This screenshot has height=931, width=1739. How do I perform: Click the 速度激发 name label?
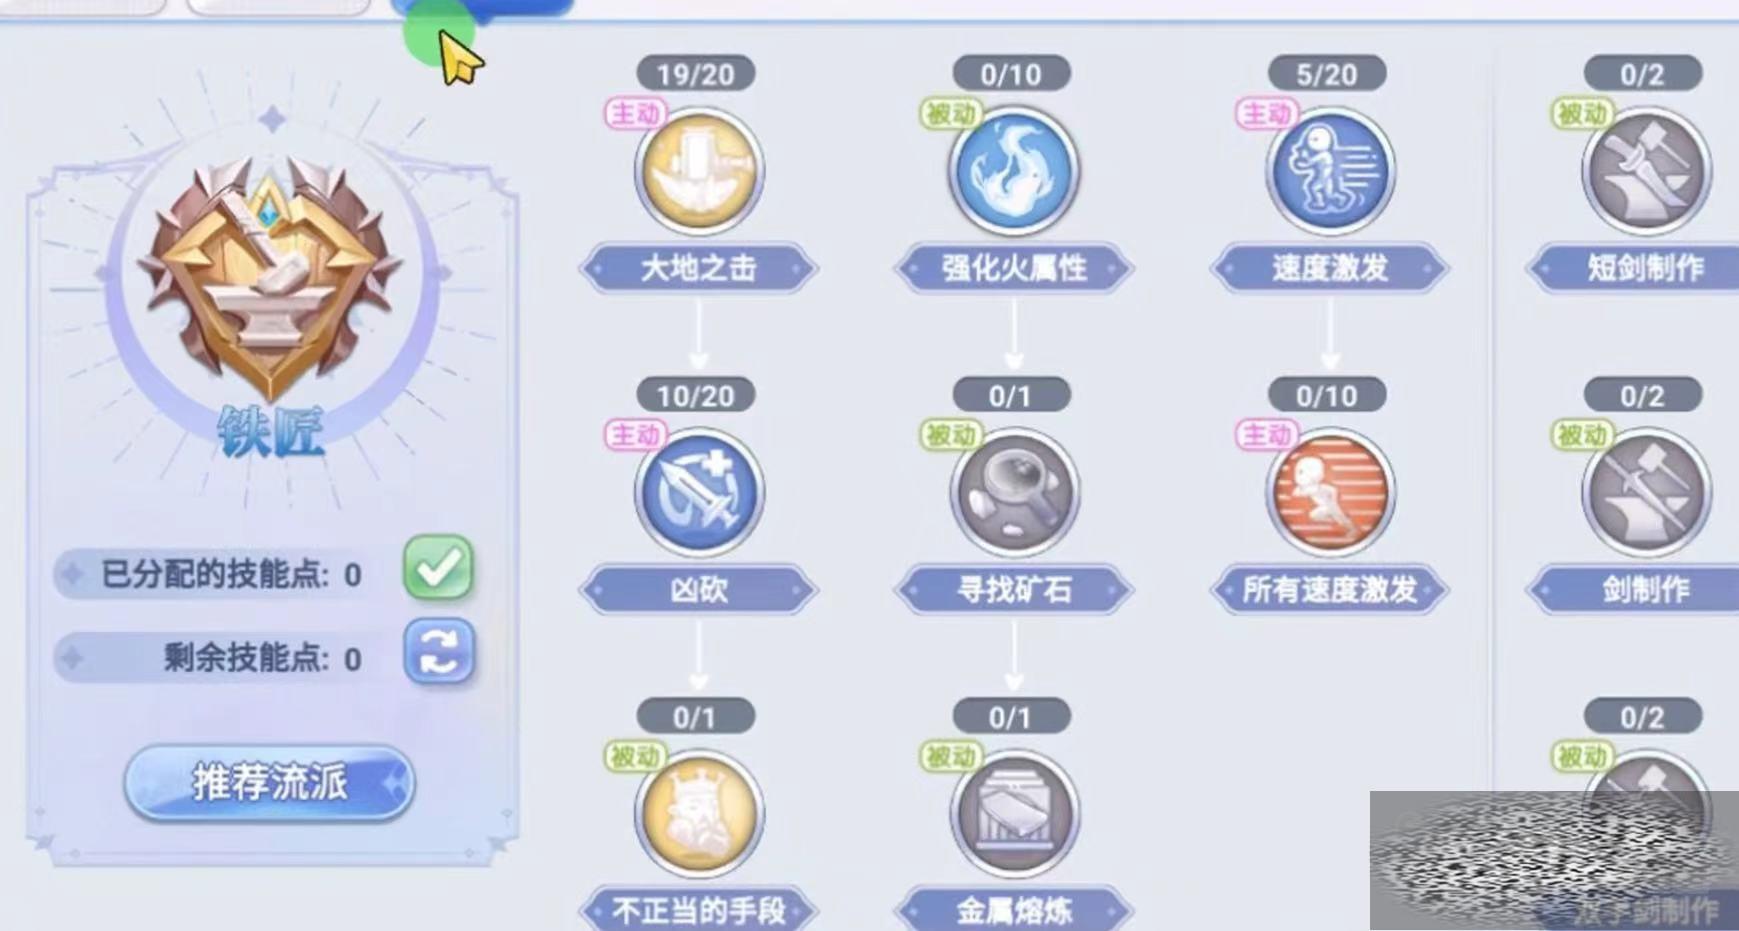[1329, 268]
